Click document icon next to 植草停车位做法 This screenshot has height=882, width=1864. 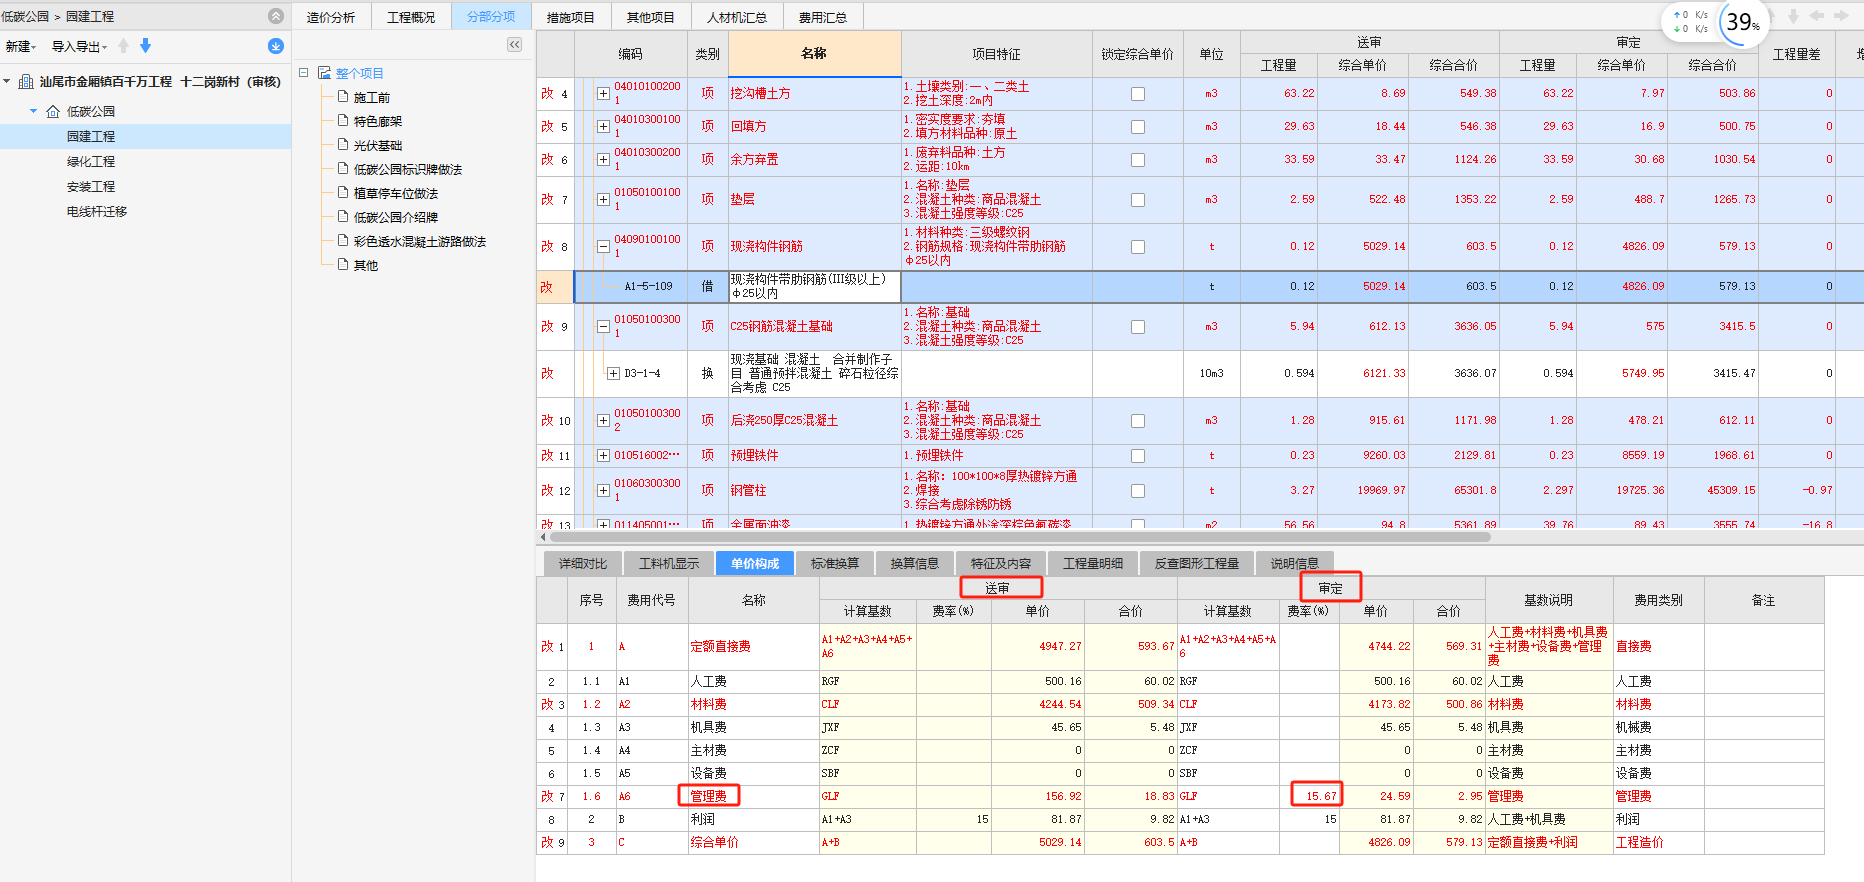343,193
